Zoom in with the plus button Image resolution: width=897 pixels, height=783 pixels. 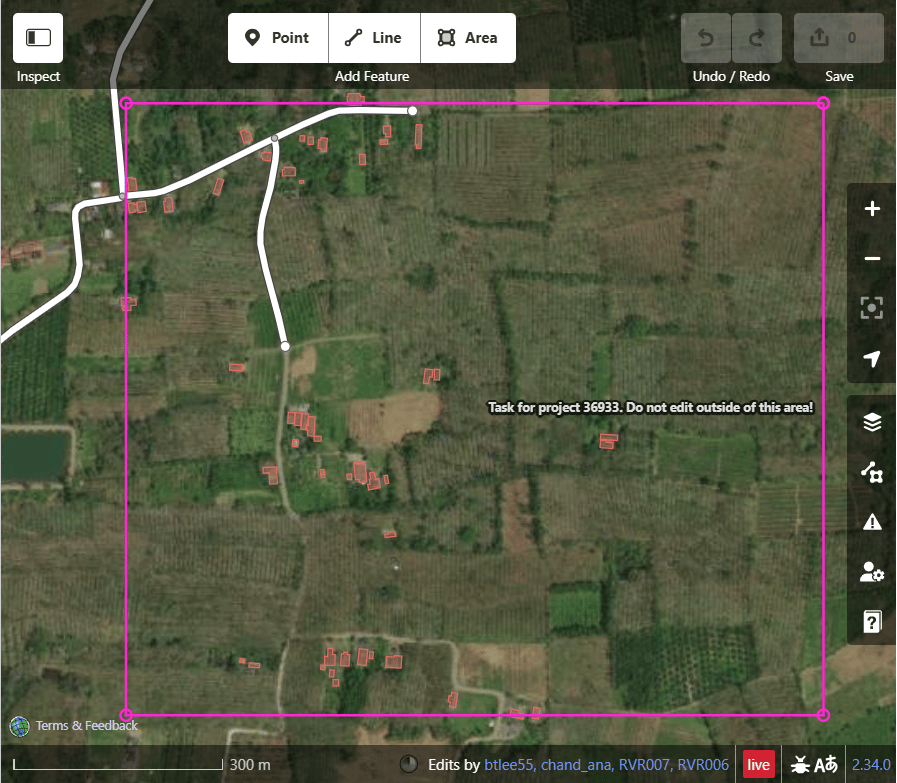click(872, 209)
